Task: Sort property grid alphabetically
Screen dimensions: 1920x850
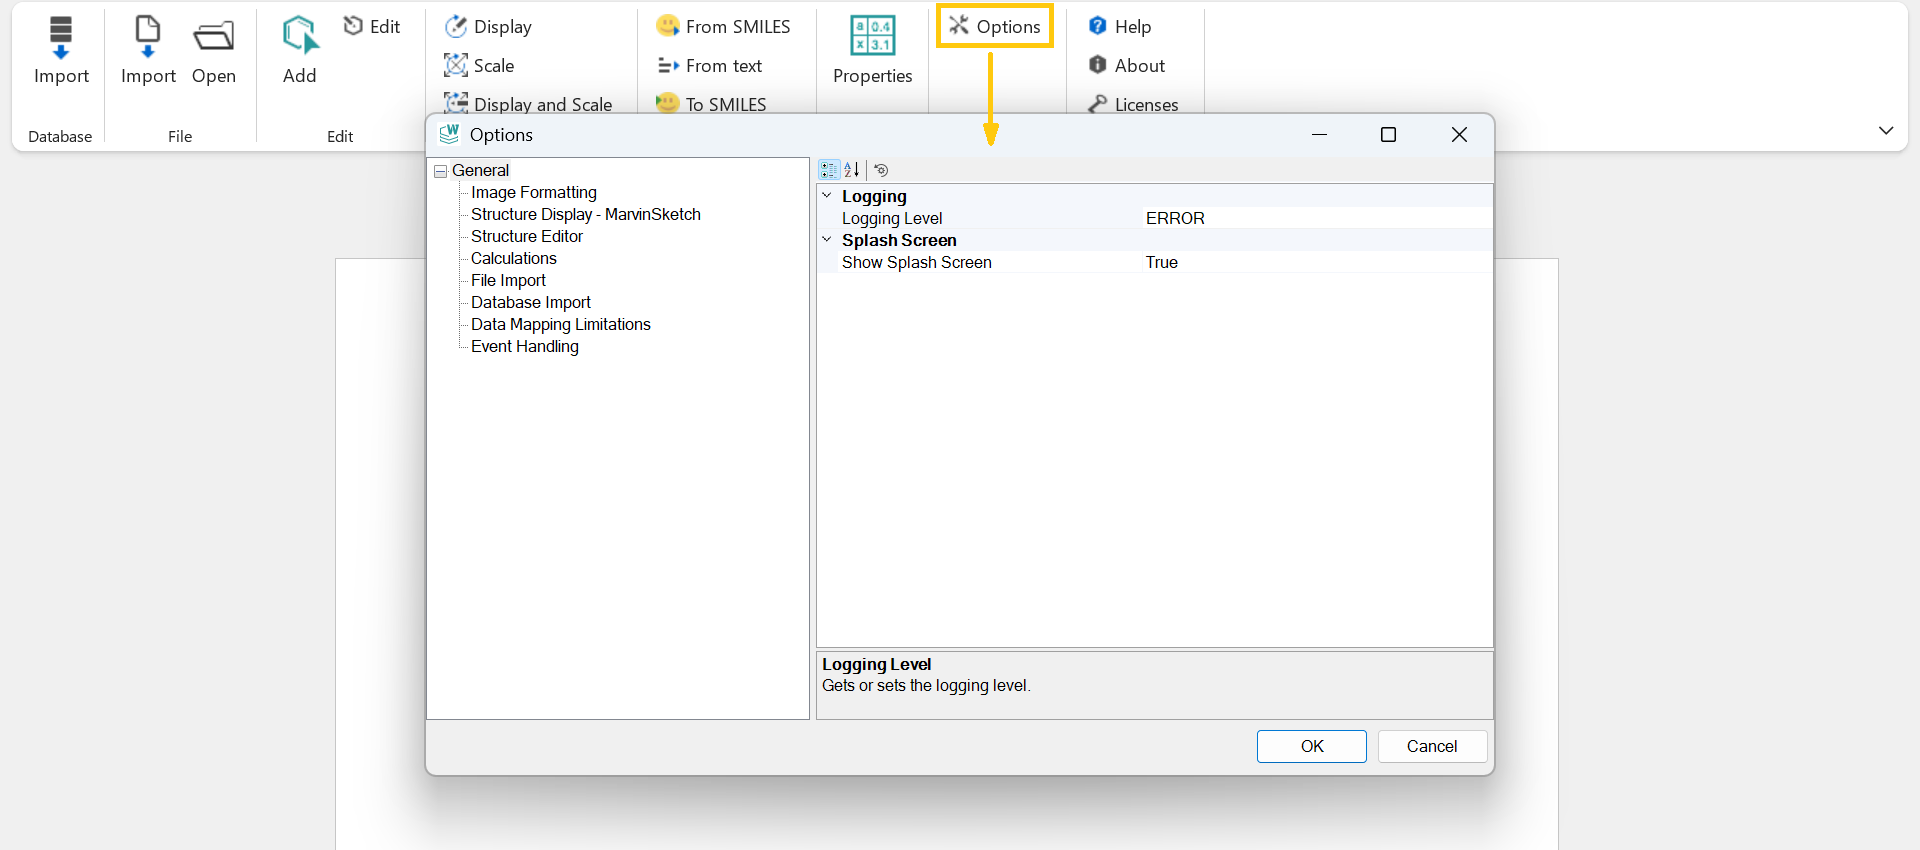Action: (x=852, y=170)
